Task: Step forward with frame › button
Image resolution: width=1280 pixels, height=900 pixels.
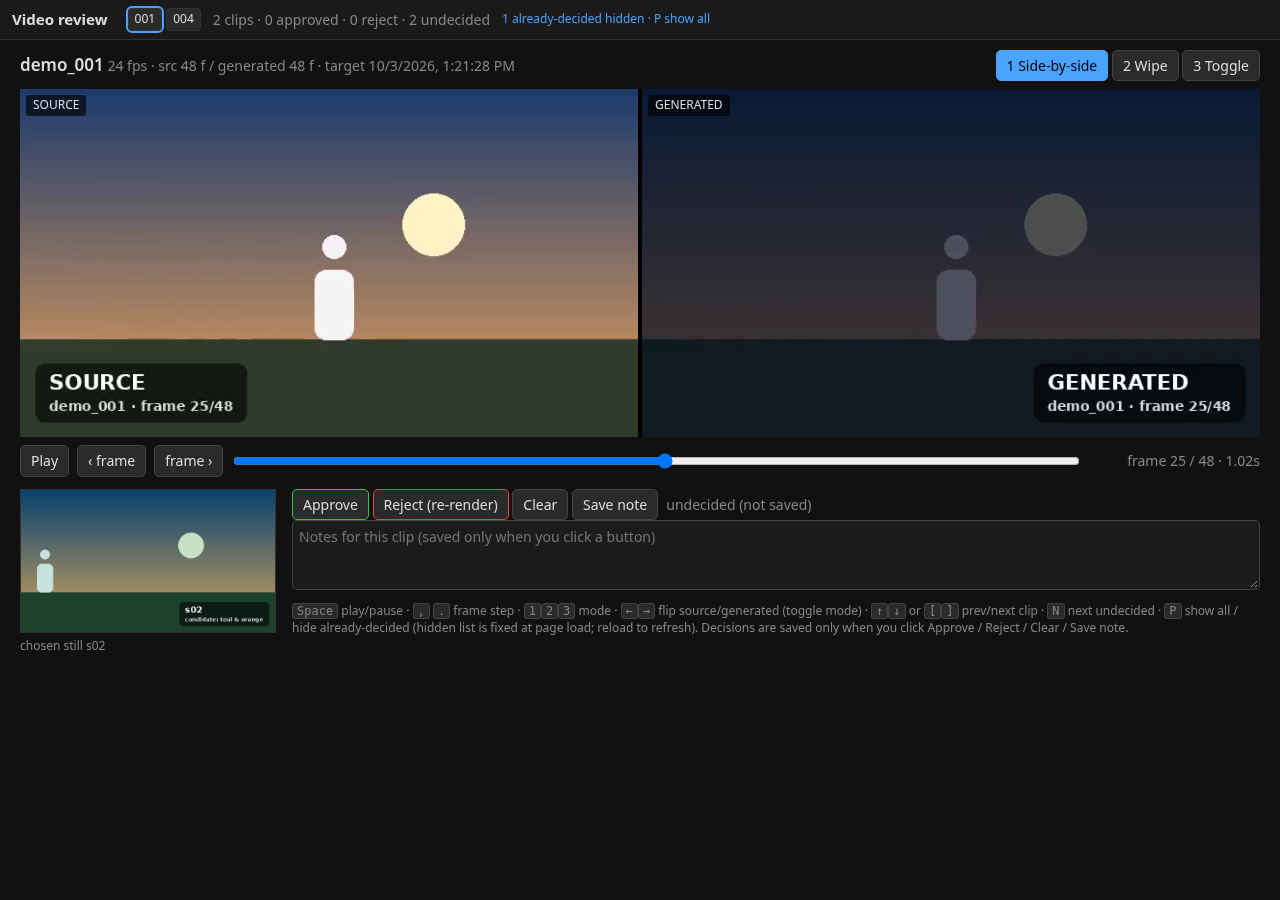Action: click(188, 461)
